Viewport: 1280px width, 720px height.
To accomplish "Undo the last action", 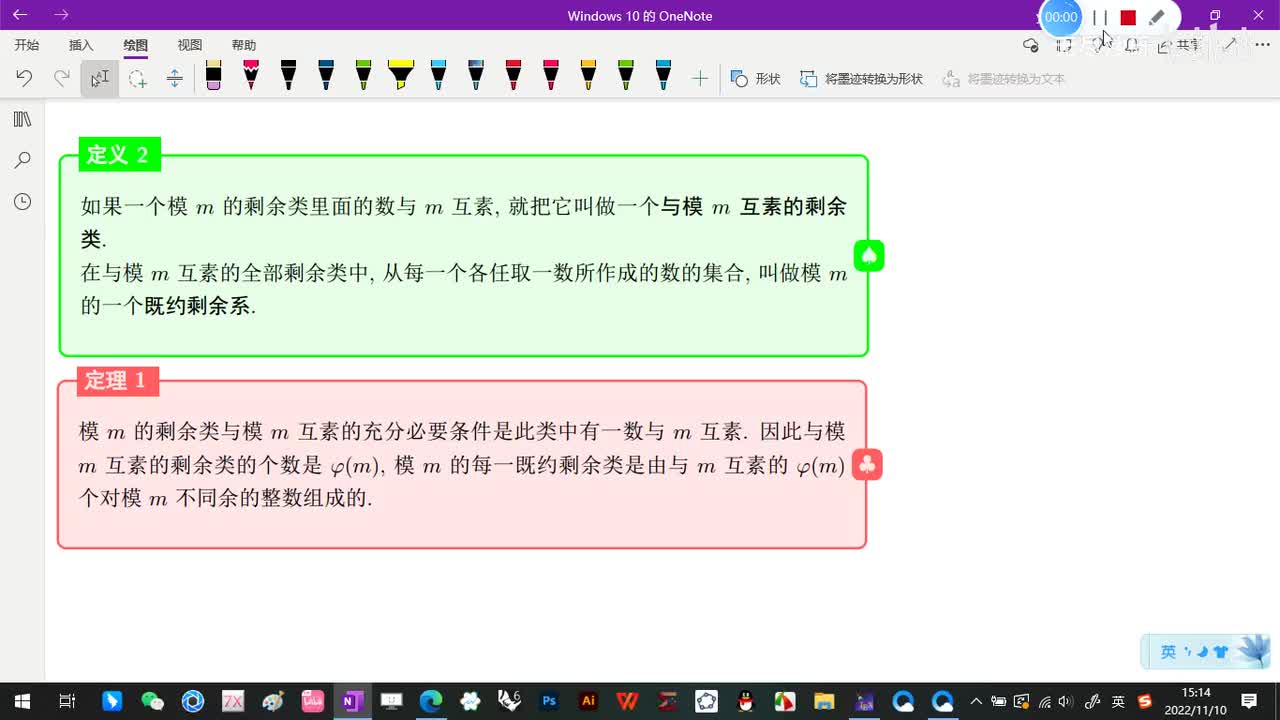I will (24, 78).
